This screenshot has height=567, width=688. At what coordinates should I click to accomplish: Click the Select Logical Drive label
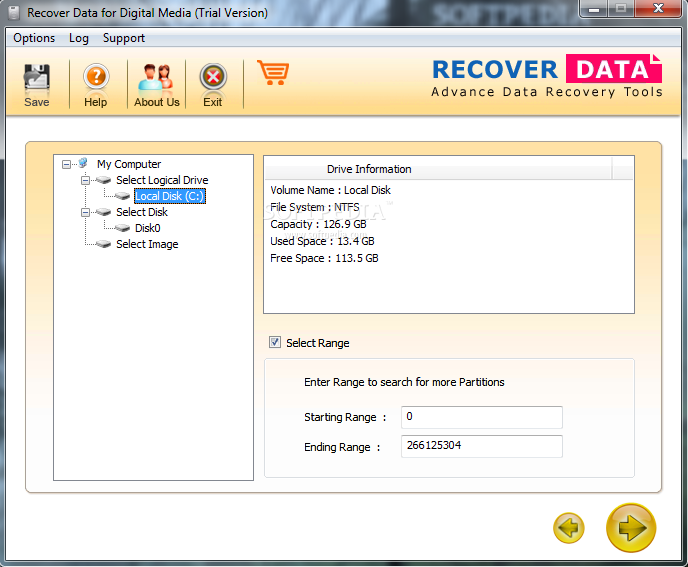coord(162,180)
